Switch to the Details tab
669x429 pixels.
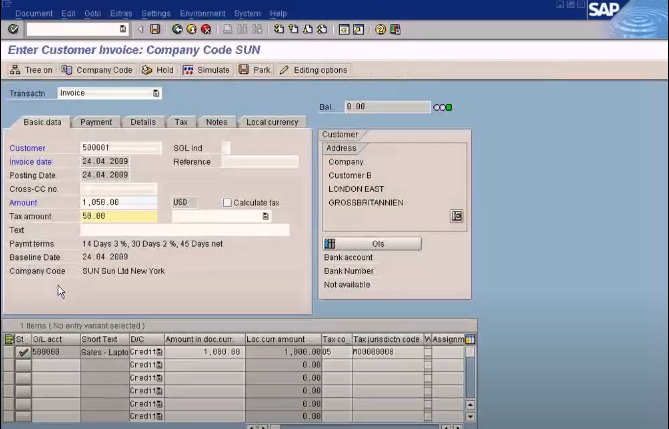(143, 122)
